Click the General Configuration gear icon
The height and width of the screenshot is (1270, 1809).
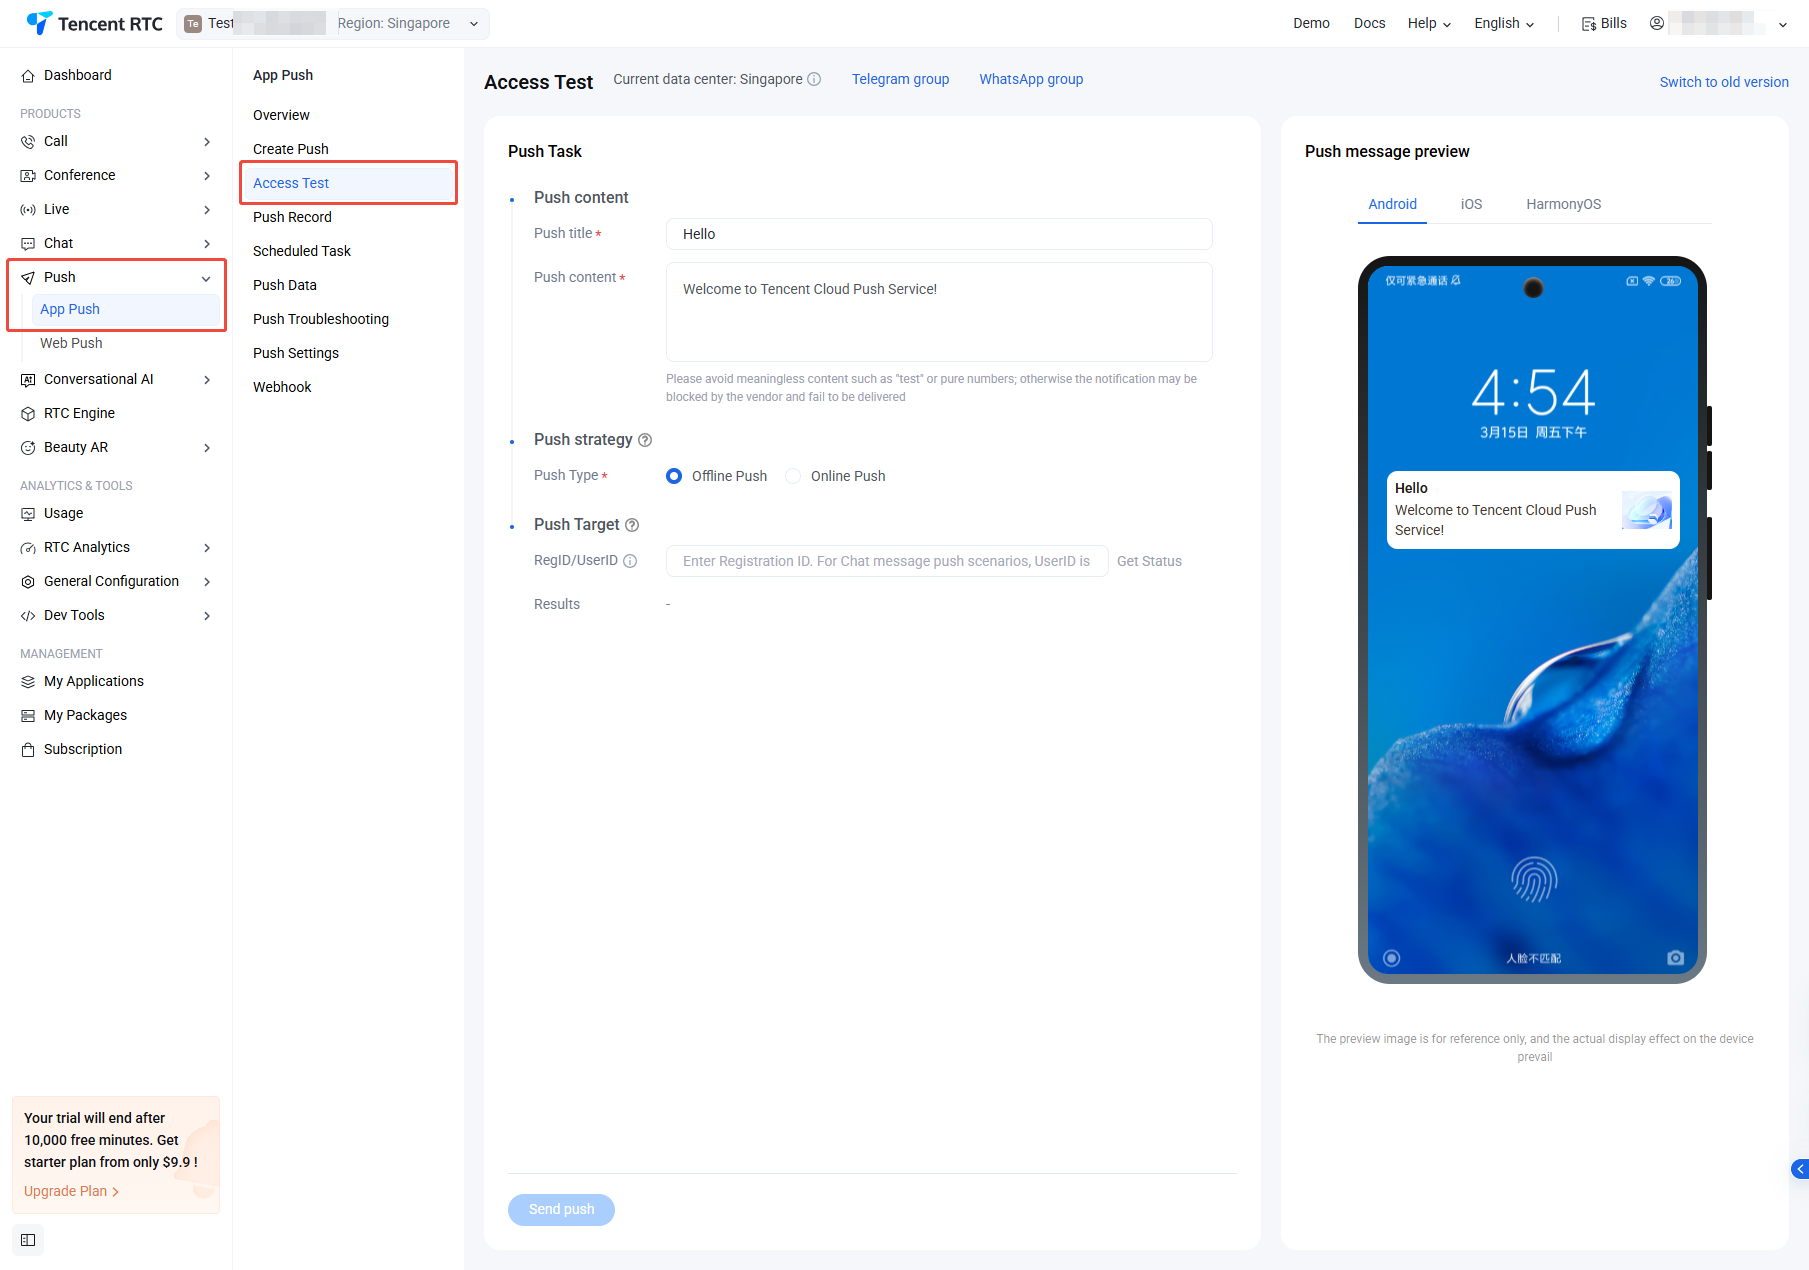28,582
